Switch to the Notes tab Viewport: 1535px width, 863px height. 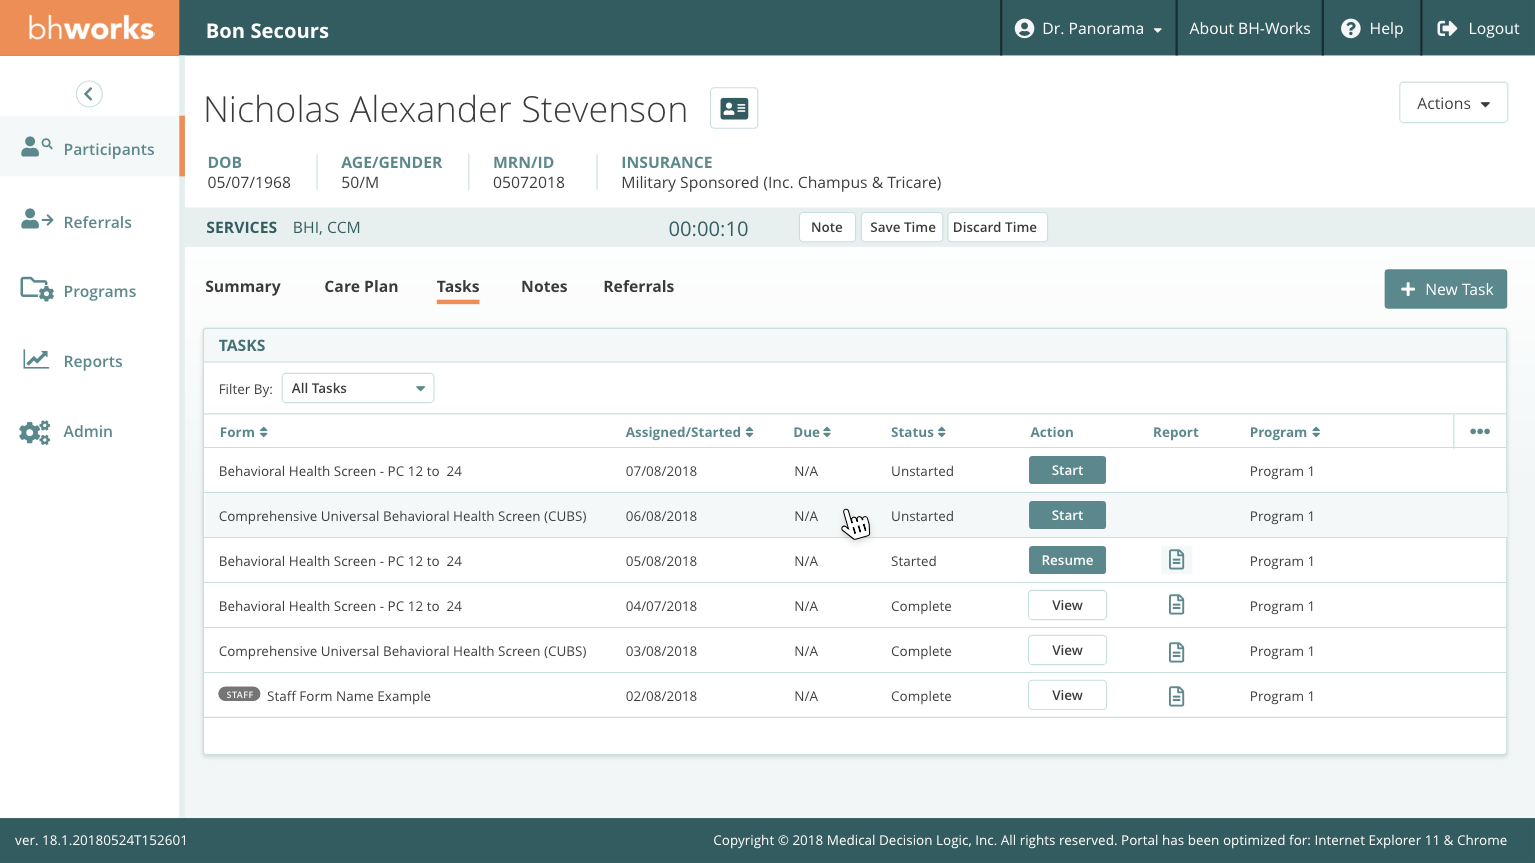click(544, 286)
